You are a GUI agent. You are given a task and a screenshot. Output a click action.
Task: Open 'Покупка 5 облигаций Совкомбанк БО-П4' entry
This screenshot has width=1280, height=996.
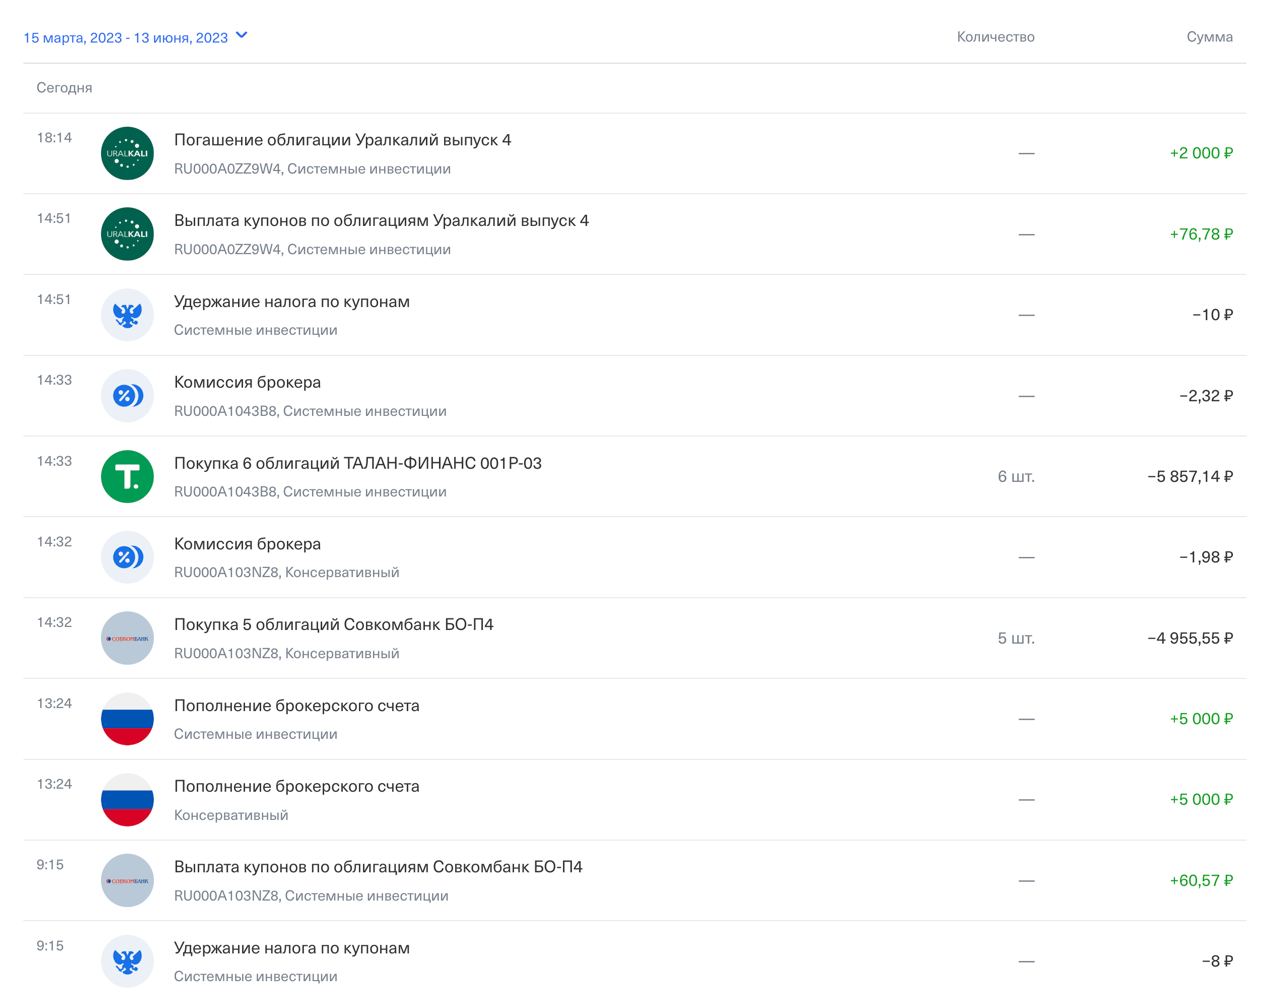click(x=333, y=624)
